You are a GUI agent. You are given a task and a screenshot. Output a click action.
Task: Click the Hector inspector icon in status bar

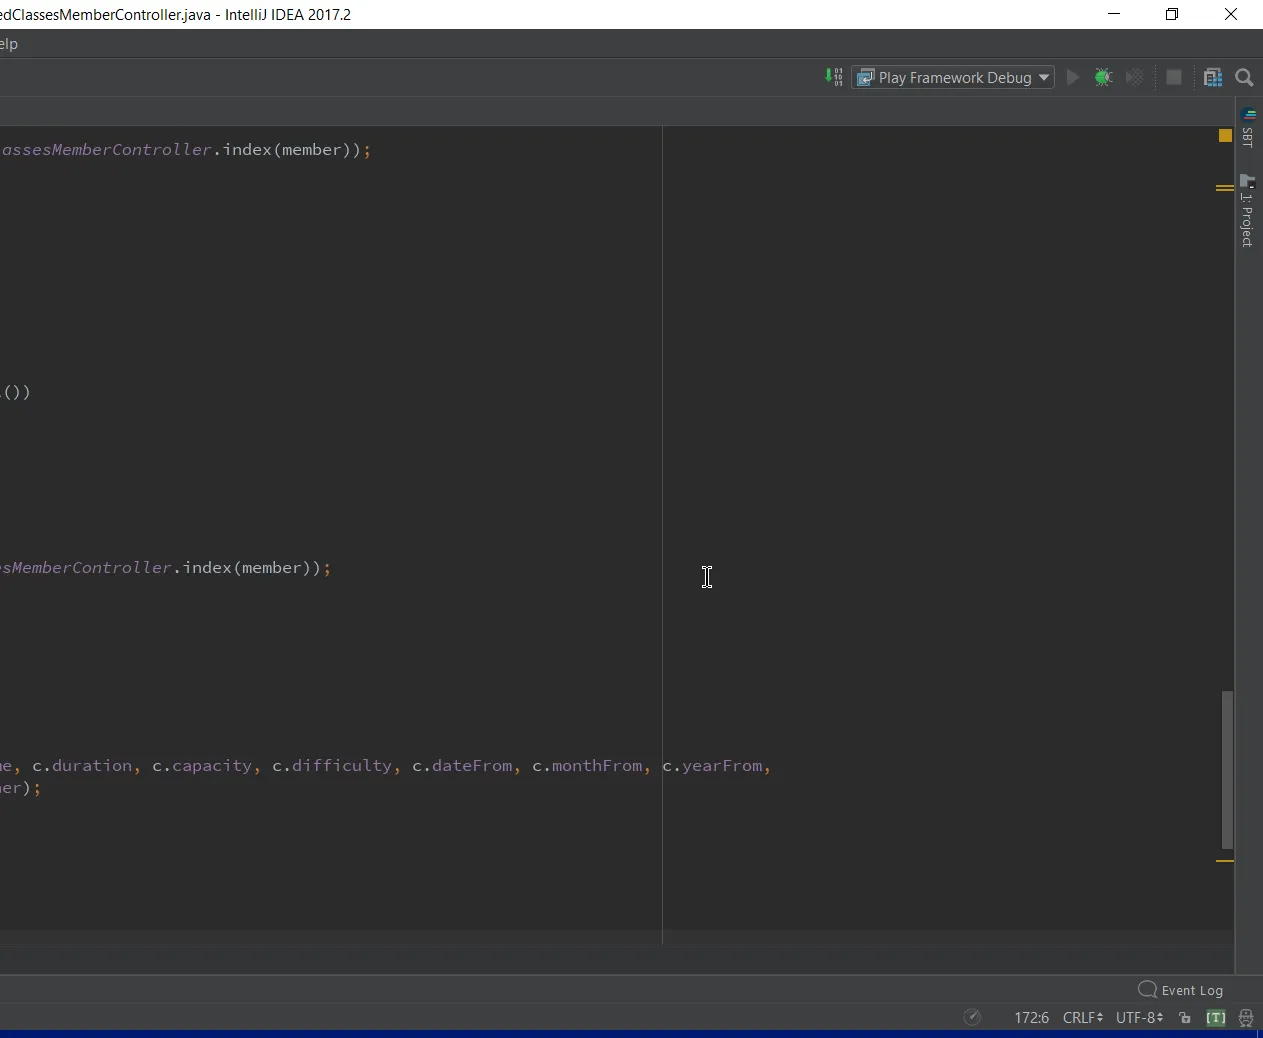pyautogui.click(x=1246, y=1018)
